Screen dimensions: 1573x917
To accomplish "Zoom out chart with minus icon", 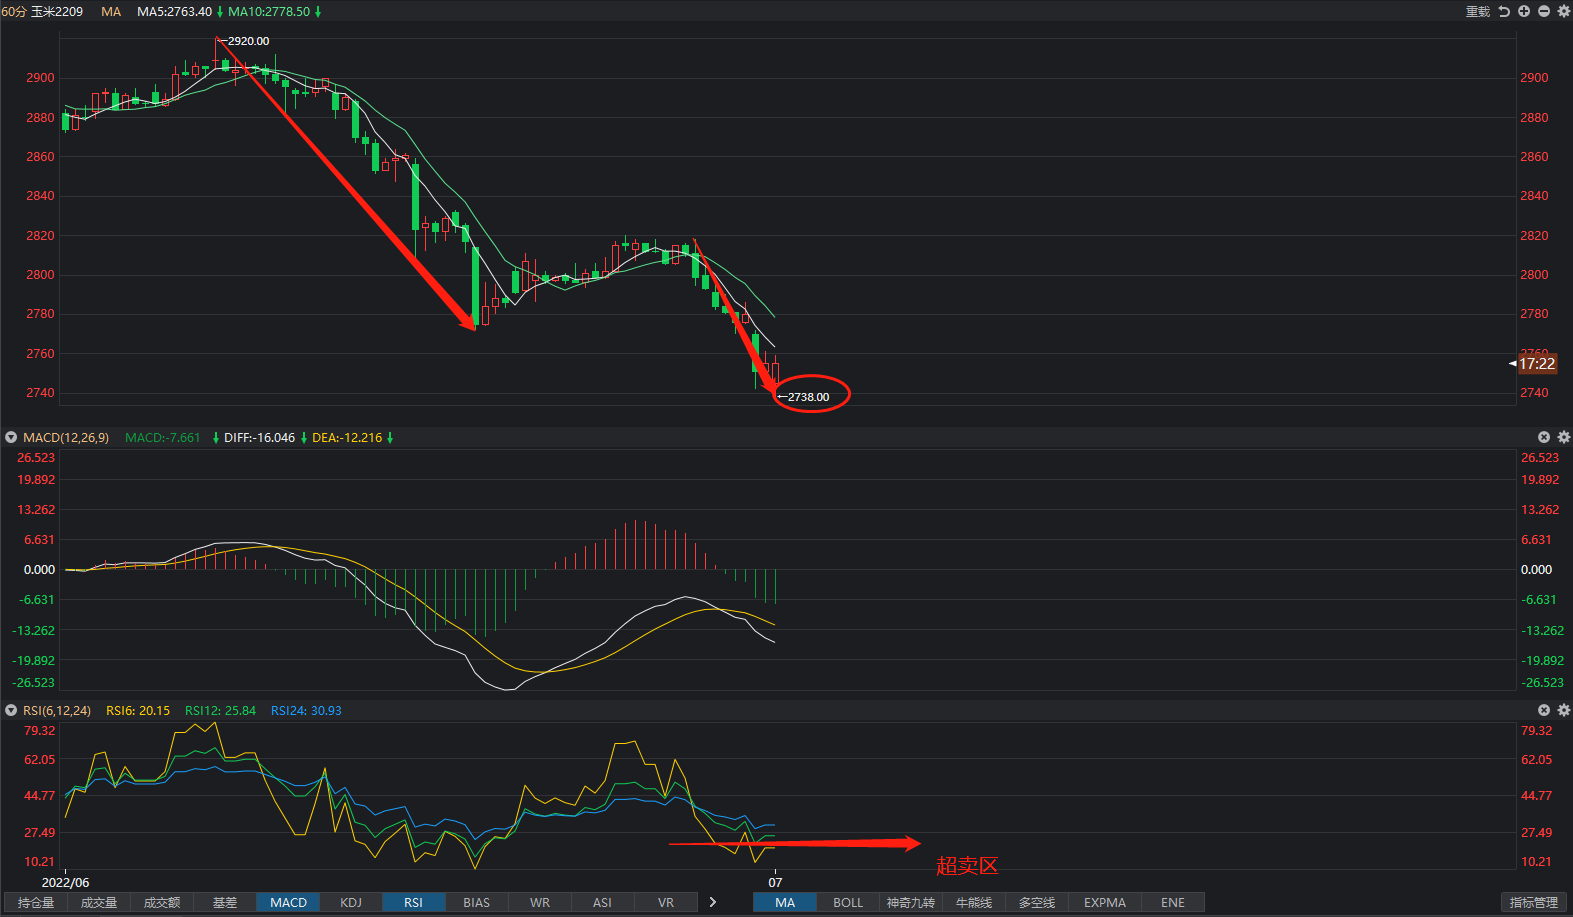I will coord(1544,11).
